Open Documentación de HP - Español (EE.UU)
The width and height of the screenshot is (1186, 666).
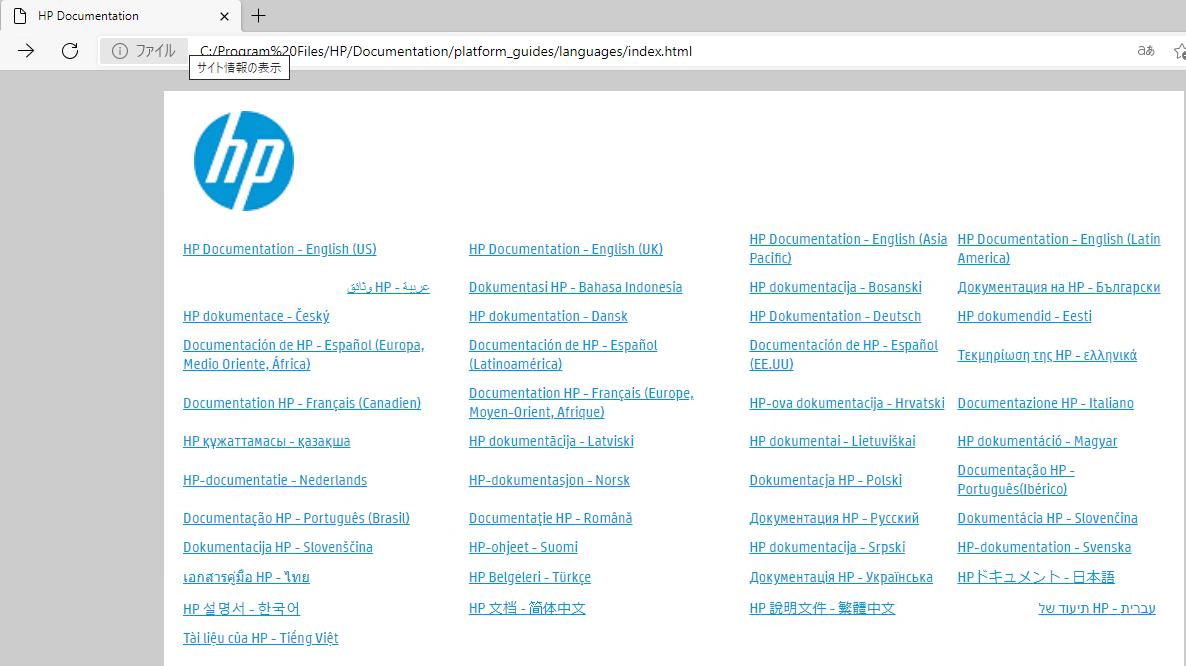843,355
